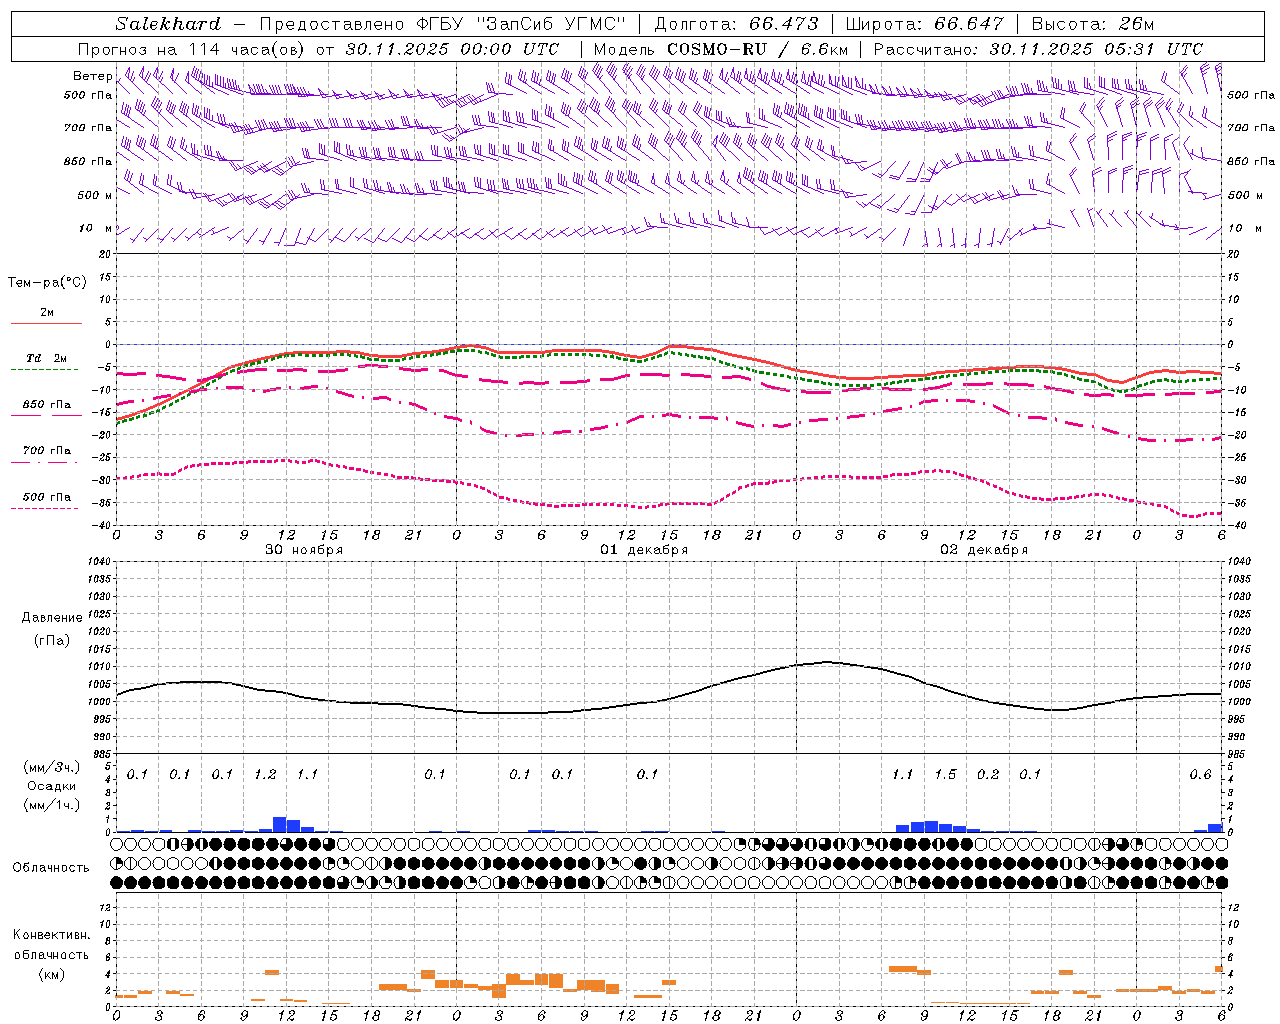1280x1024 pixels.
Task: Click the tallest blue precipitation bar on 30 ноября
Action: 280,824
